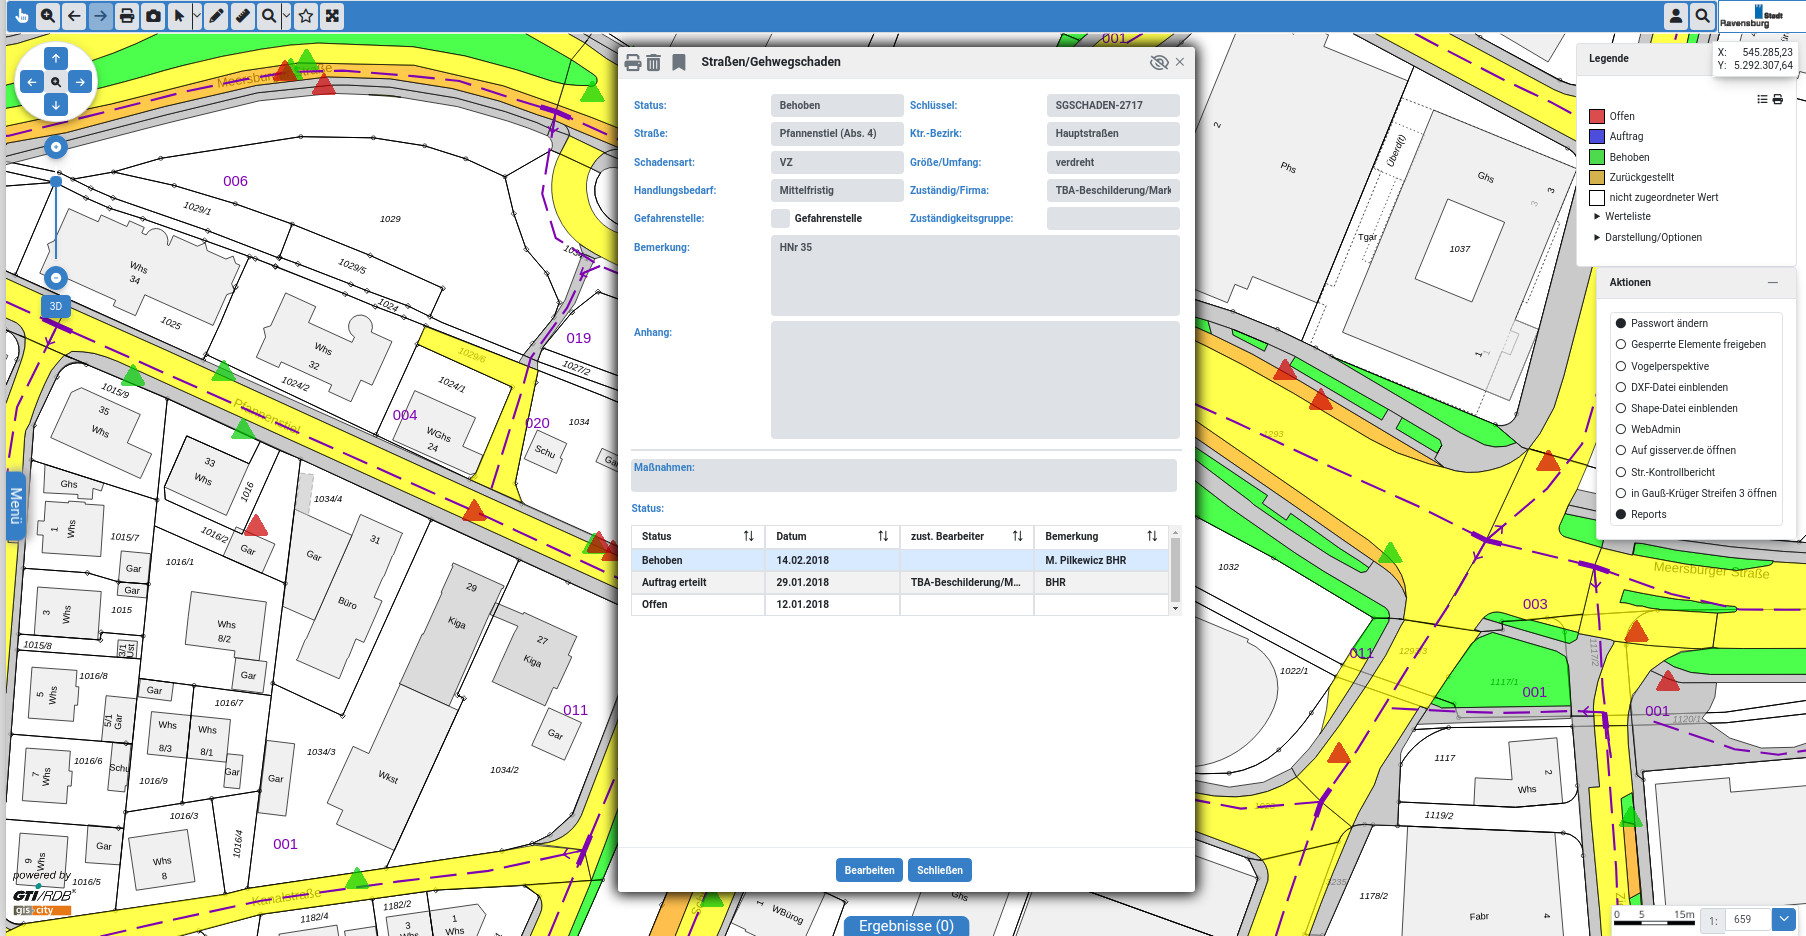Open the map scale dropdown
This screenshot has height=936, width=1806.
(x=1784, y=919)
